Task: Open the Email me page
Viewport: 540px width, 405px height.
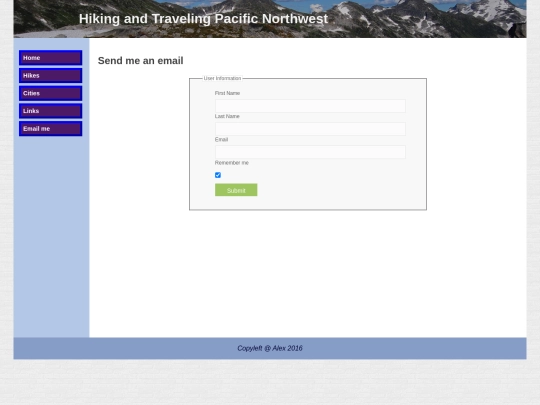Action: [51, 128]
